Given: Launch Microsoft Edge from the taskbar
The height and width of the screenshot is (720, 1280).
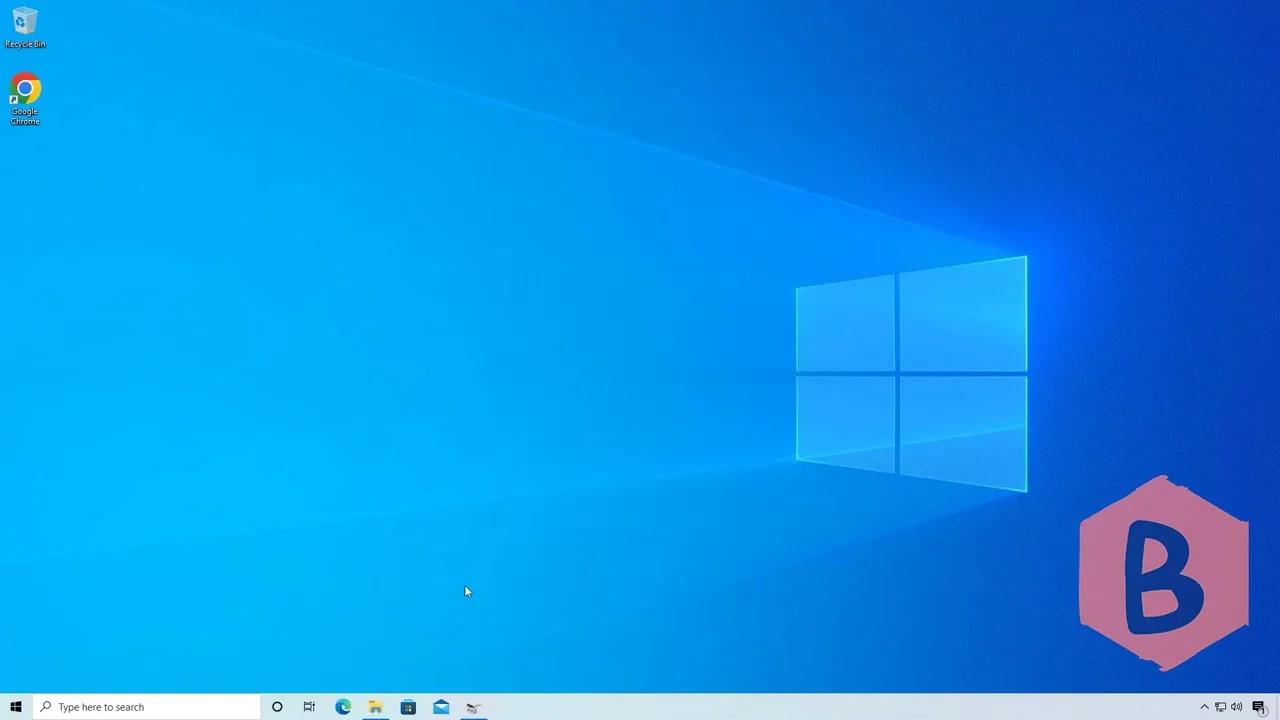Looking at the screenshot, I should pyautogui.click(x=343, y=707).
